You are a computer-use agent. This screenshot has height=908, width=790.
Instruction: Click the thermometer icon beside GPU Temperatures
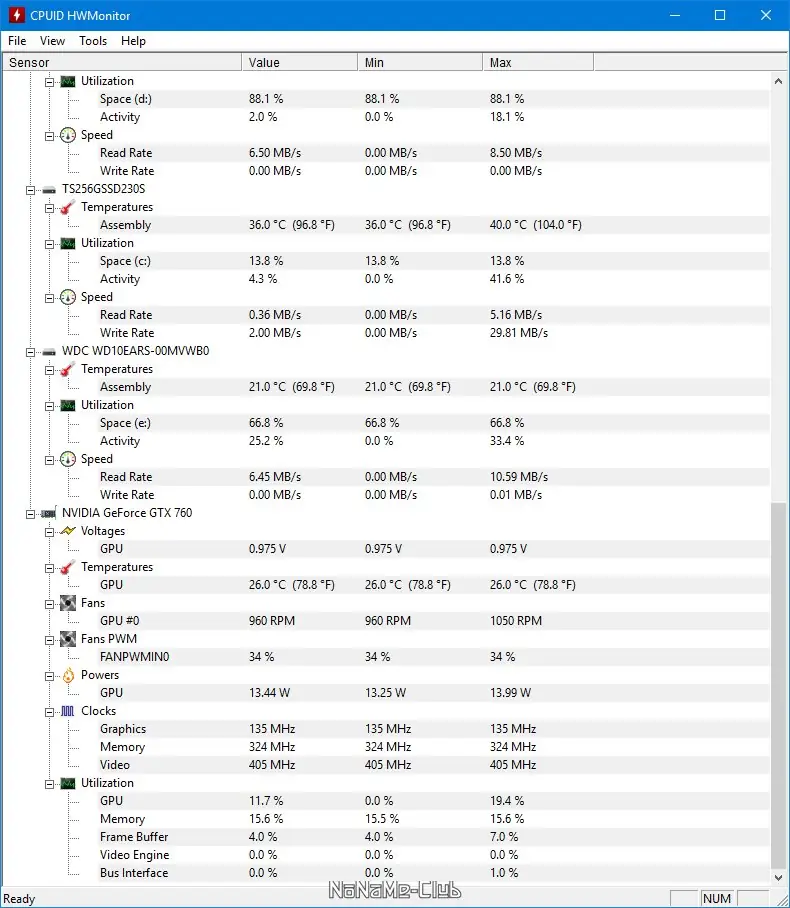[67, 567]
